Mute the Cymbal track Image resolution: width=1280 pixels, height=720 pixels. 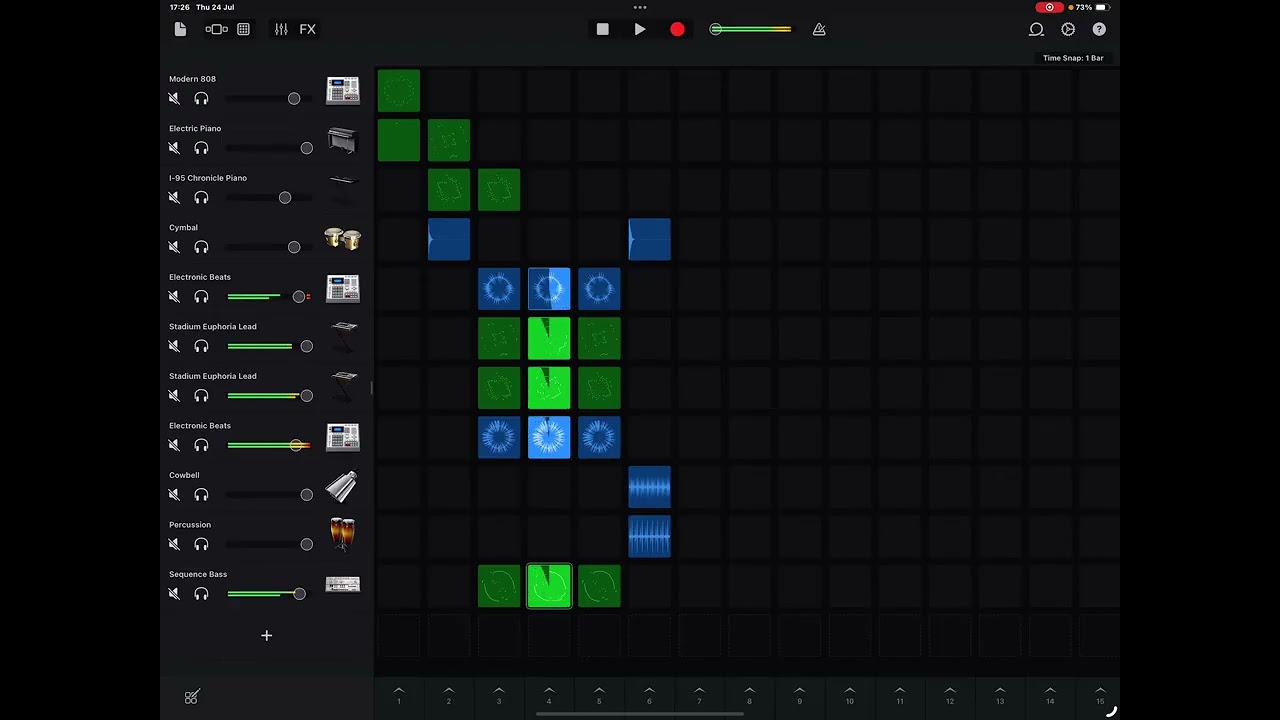click(174, 247)
